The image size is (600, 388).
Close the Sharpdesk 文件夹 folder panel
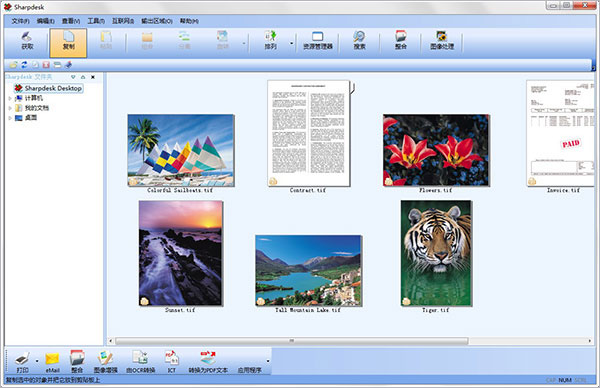tap(93, 77)
